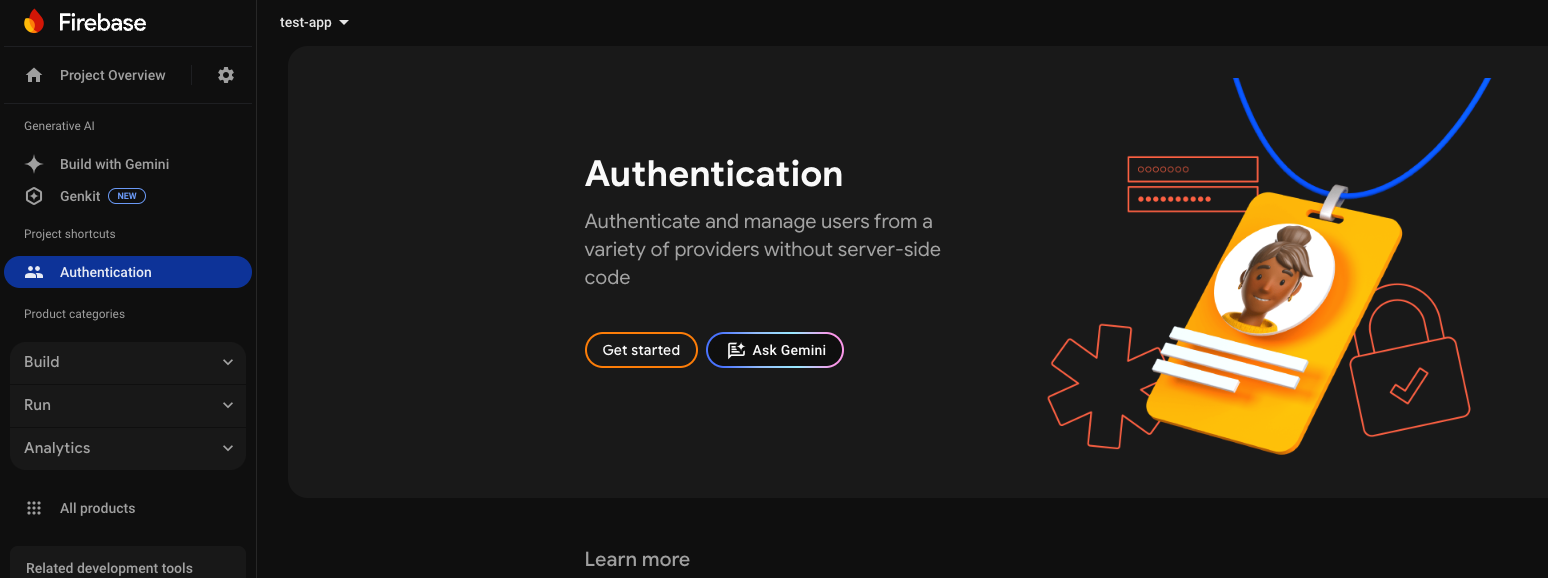The width and height of the screenshot is (1548, 578).
Task: Click the Firebase wordmark text
Action: point(102,22)
